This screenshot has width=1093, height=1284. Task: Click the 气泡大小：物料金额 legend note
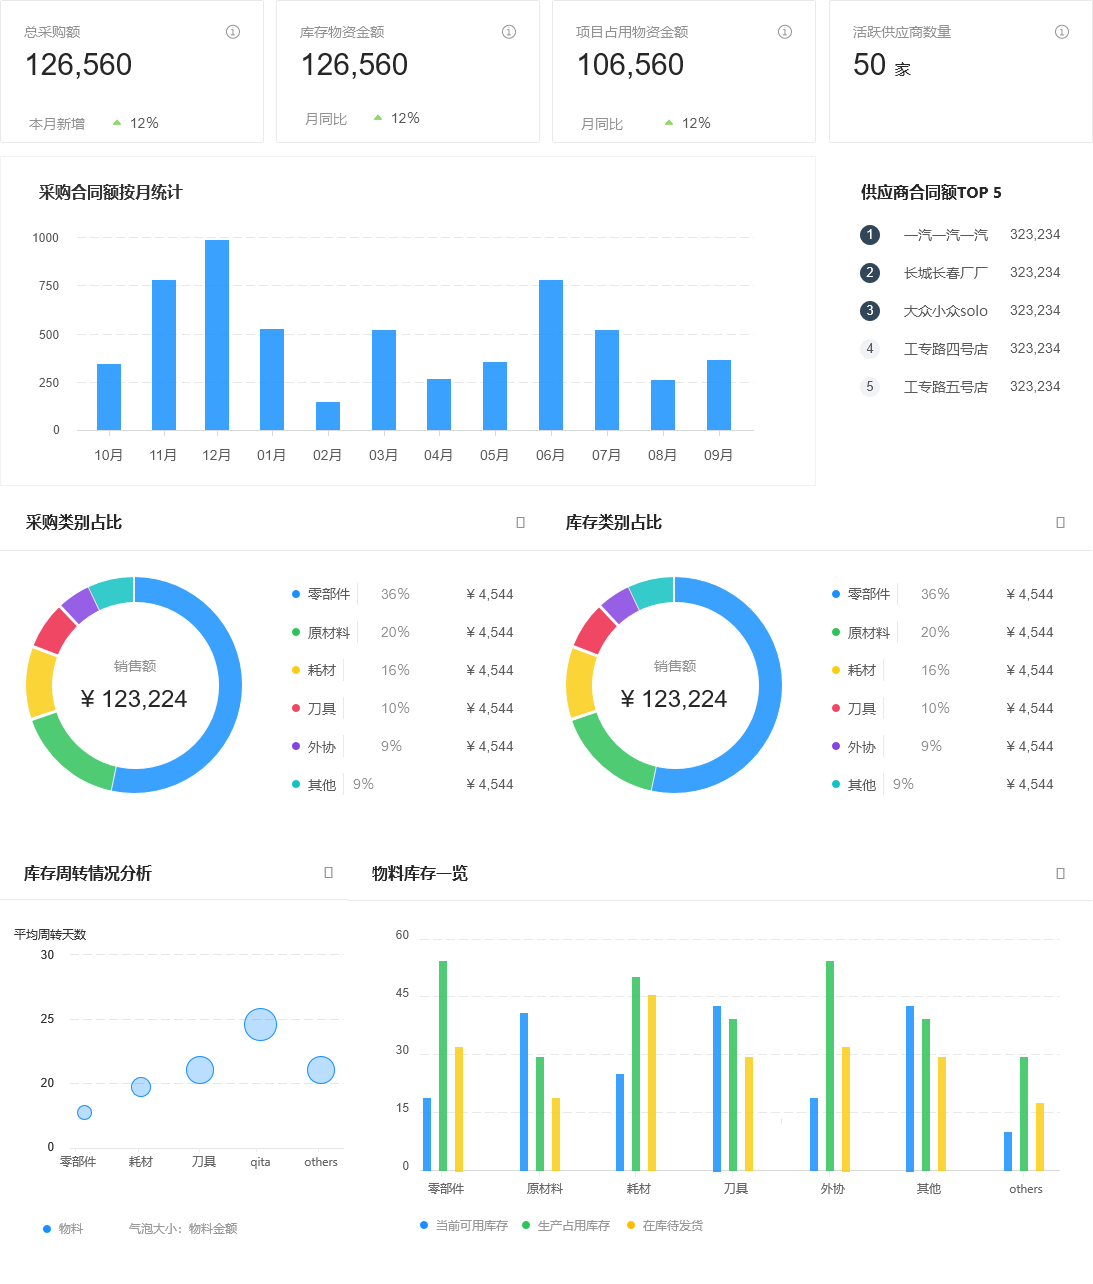coord(183,1228)
